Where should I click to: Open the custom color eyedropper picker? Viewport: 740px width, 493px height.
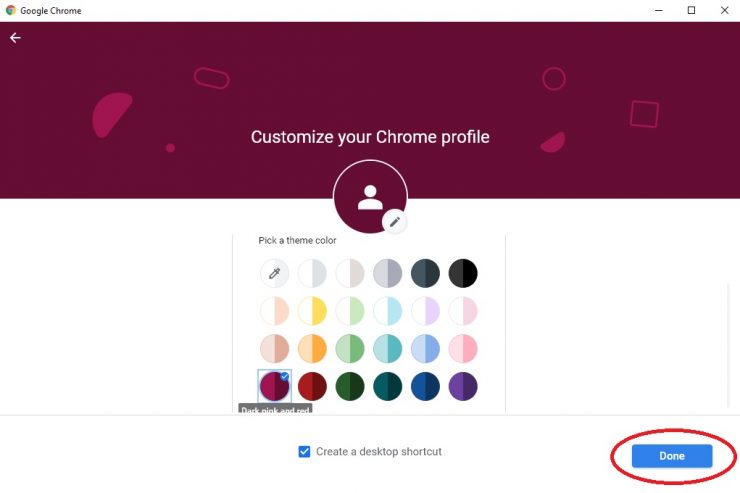click(274, 273)
